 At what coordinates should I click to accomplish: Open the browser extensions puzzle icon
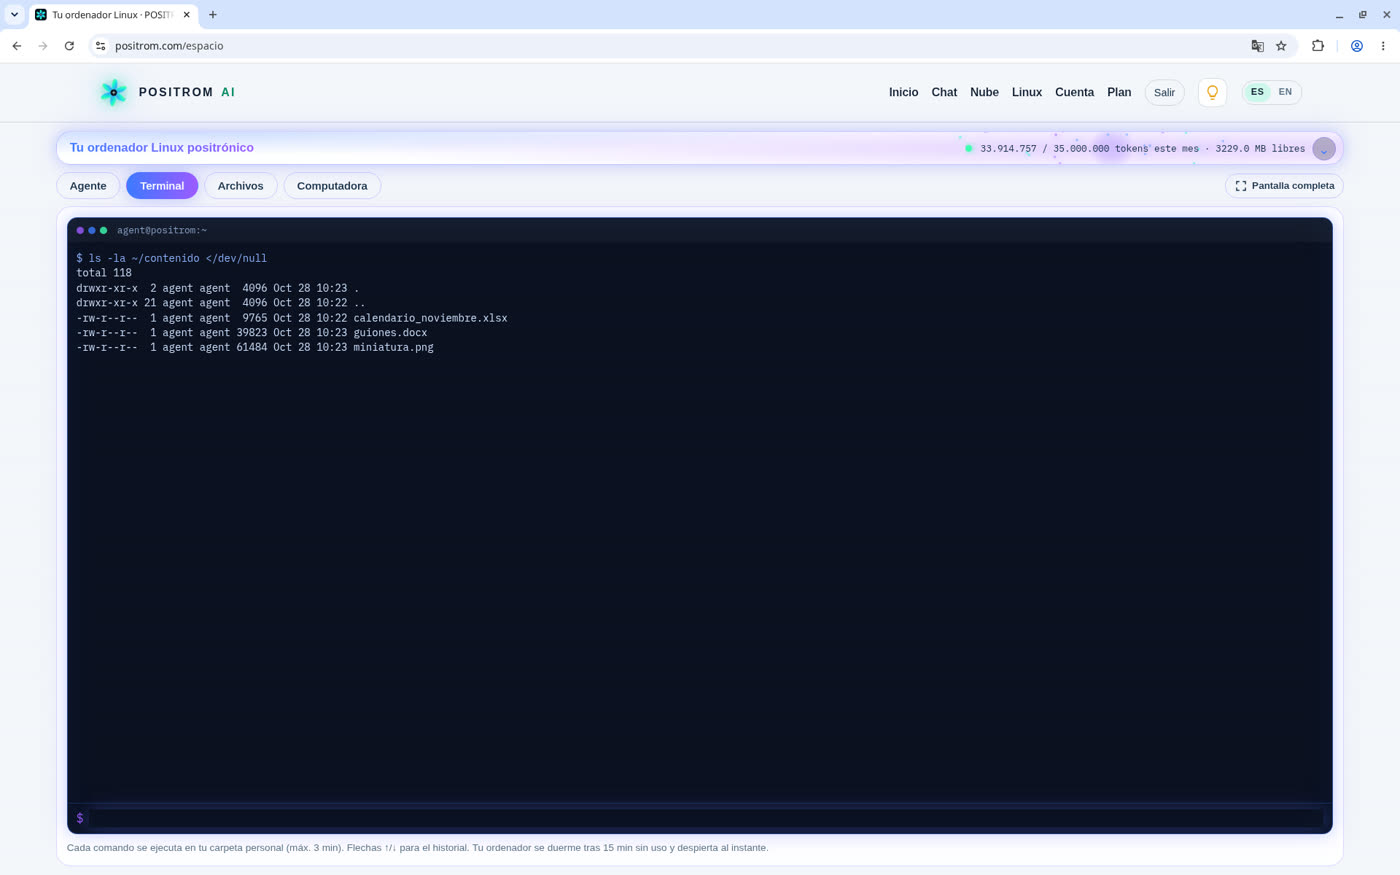click(1318, 46)
